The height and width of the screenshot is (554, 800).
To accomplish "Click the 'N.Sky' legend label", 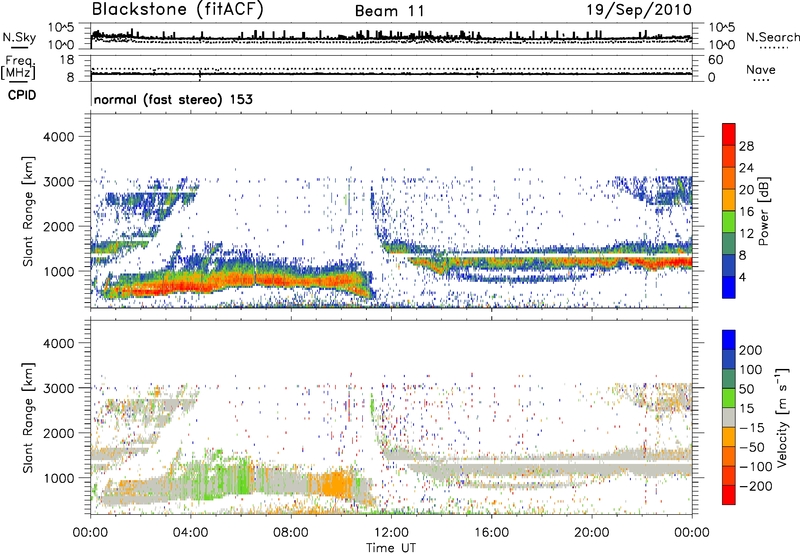I will pyautogui.click(x=19, y=37).
